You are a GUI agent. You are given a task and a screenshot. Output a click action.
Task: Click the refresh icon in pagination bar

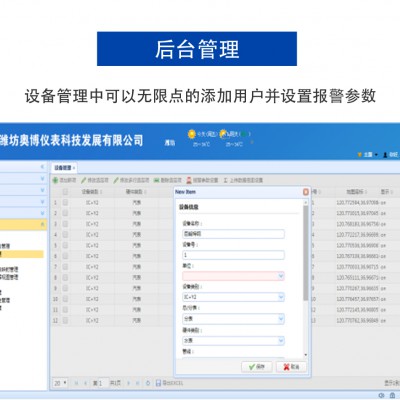148,383
